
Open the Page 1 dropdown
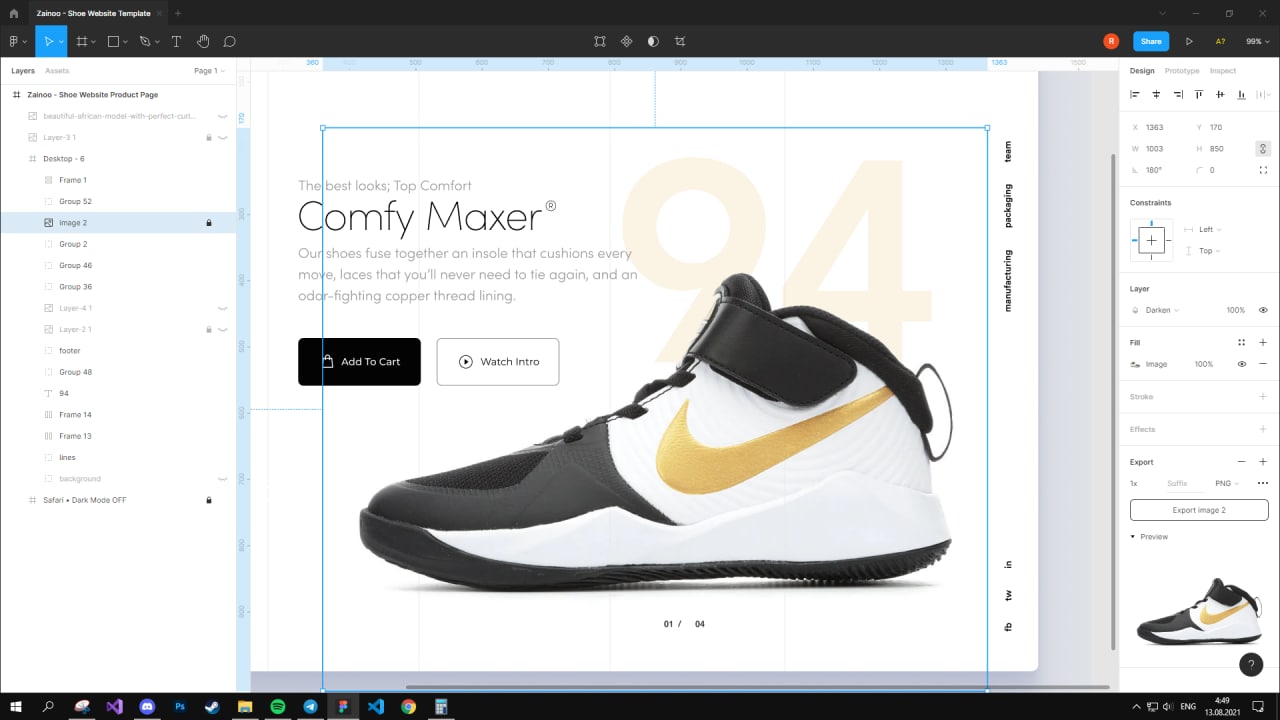[x=209, y=71]
